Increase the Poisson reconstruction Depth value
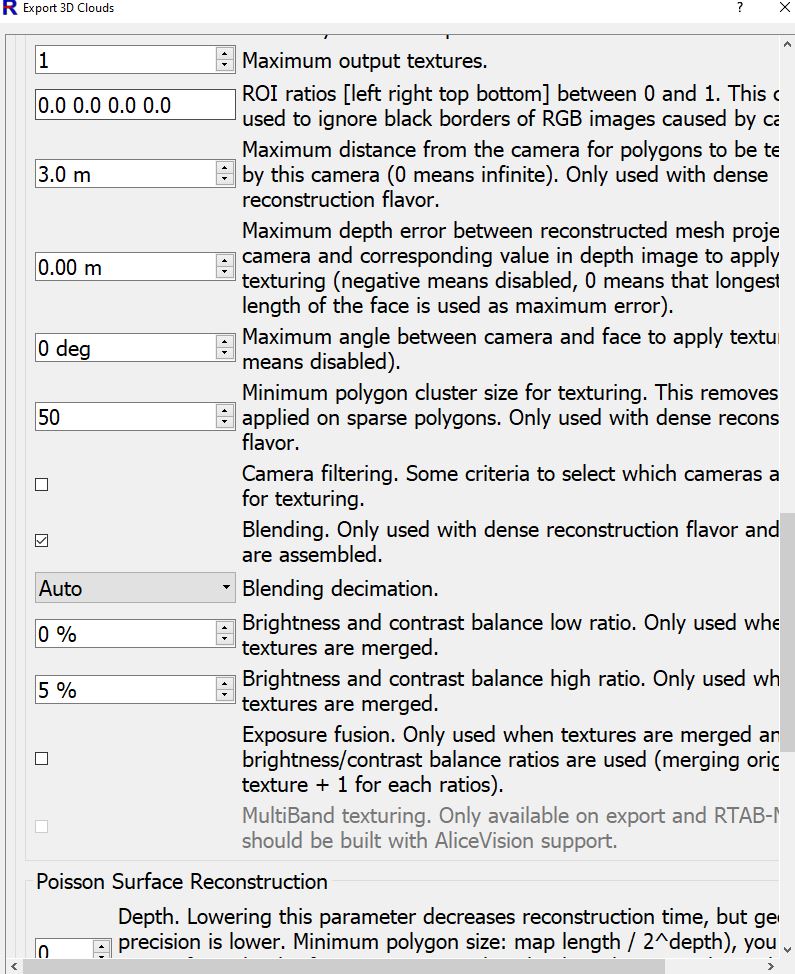The image size is (795, 974). click(x=101, y=945)
